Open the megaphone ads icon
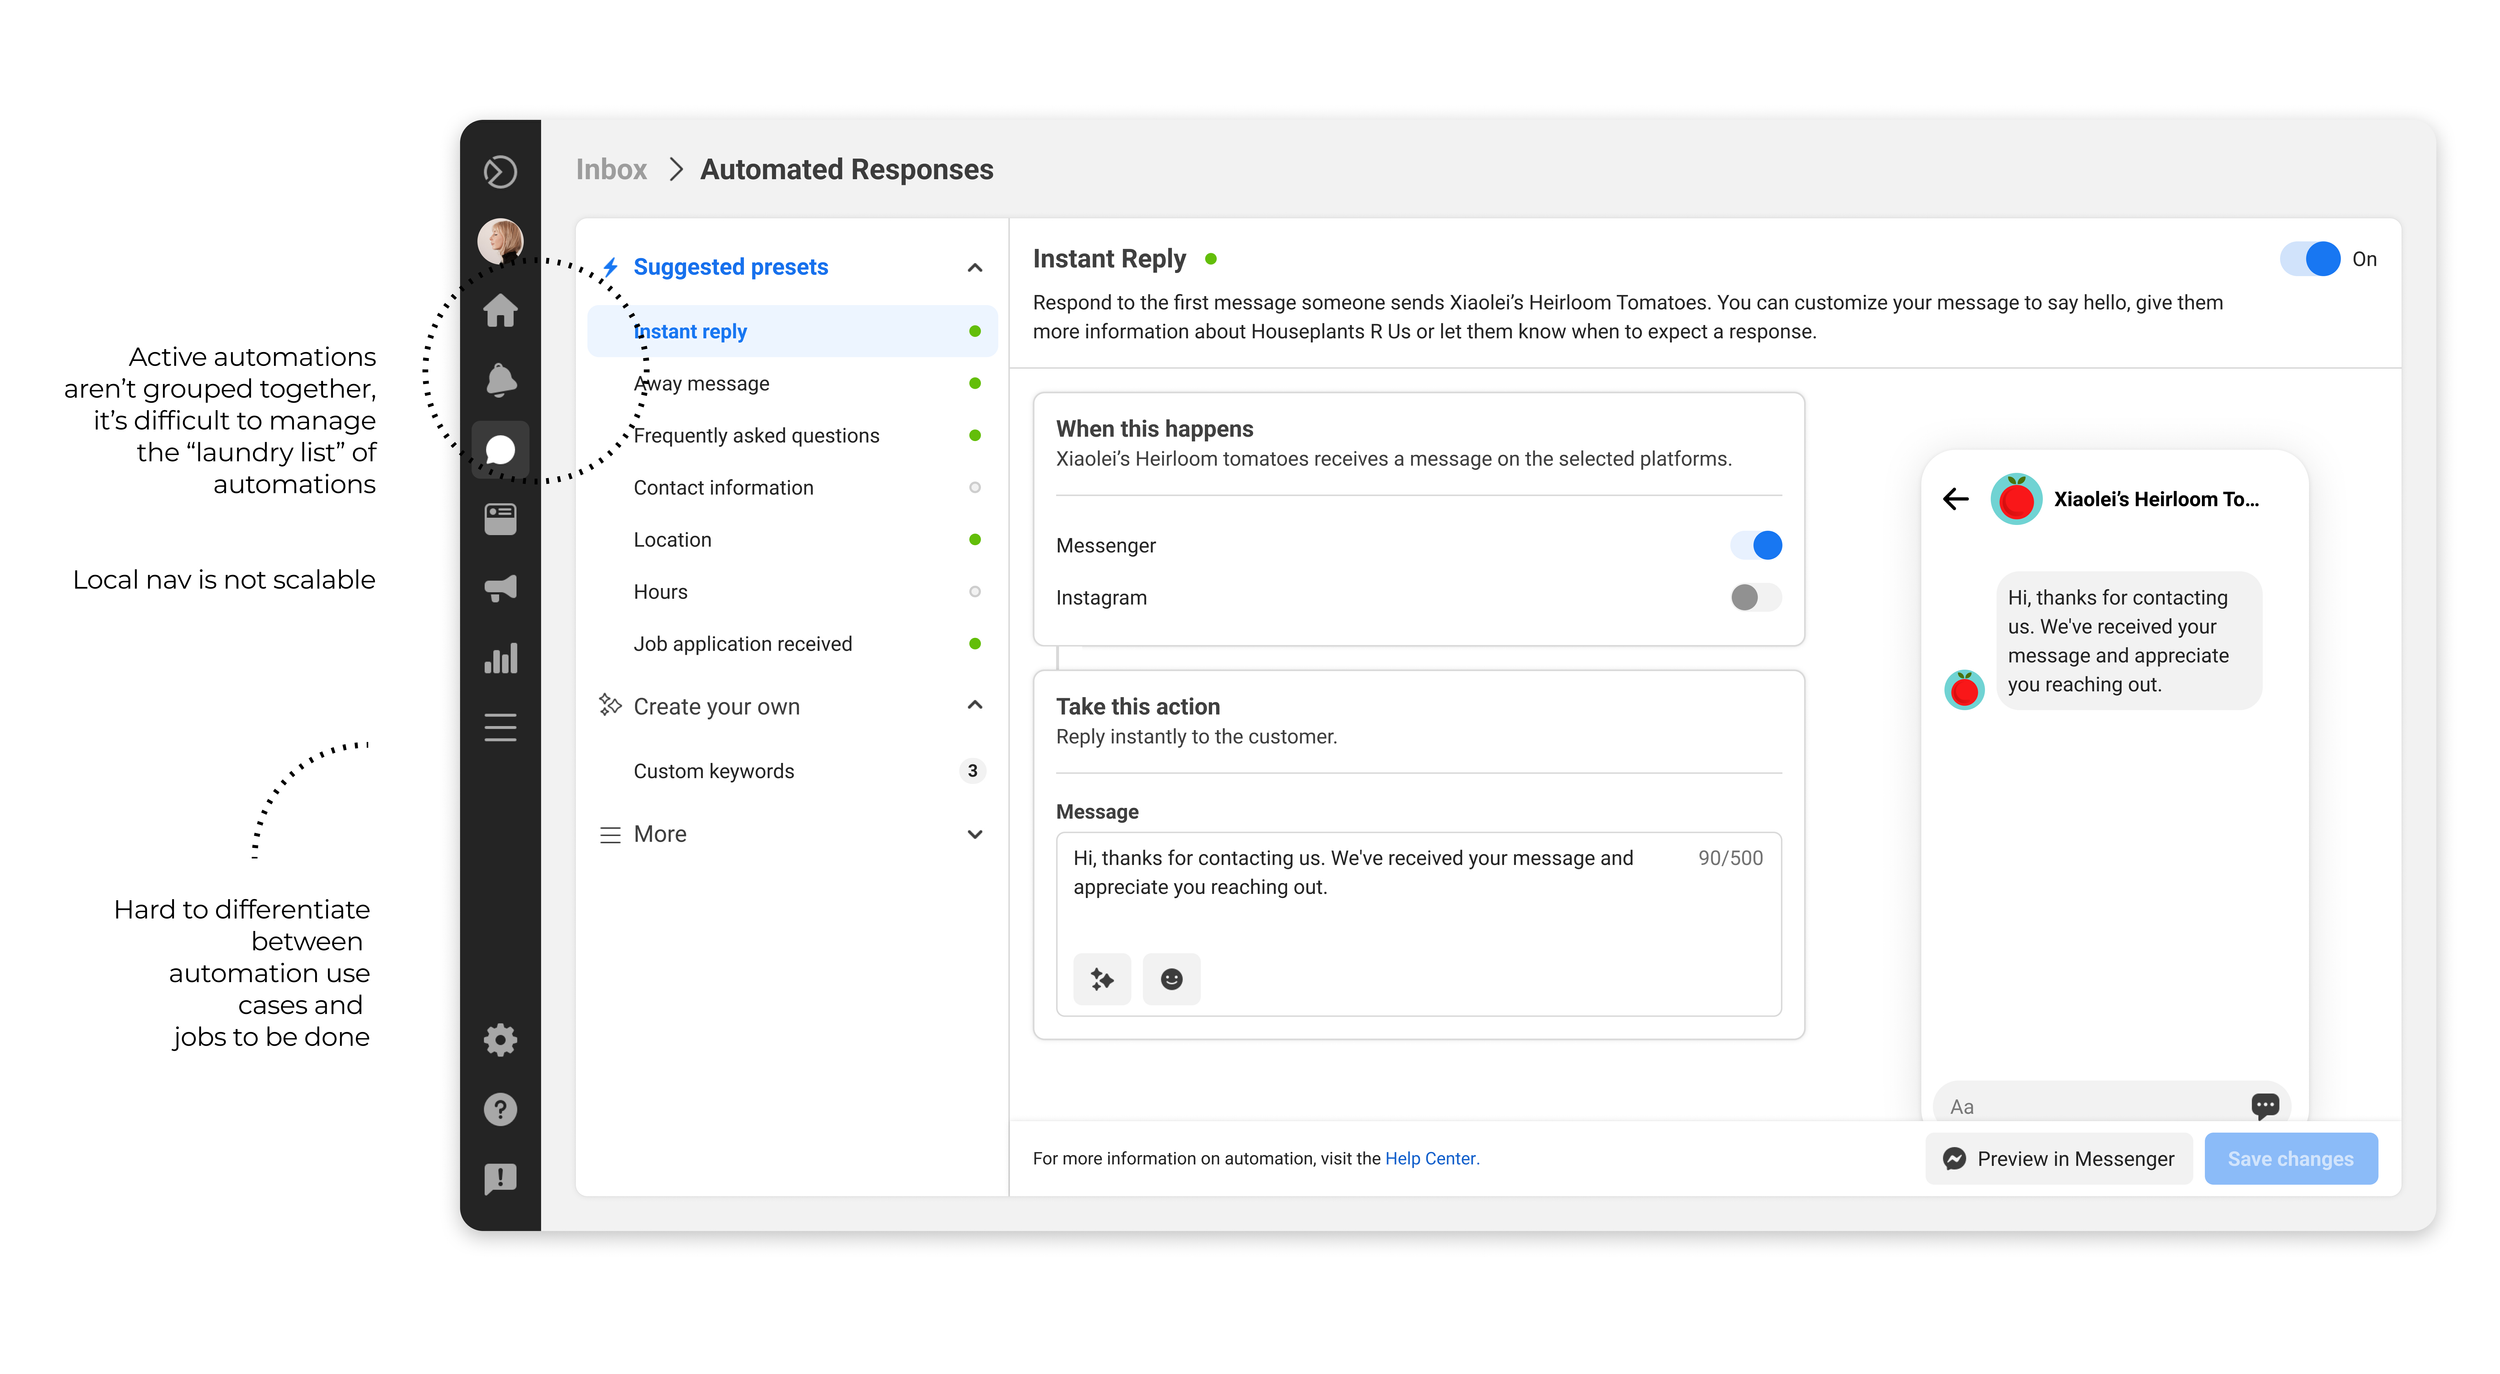Viewport: 2500px width, 1374px height. (500, 588)
